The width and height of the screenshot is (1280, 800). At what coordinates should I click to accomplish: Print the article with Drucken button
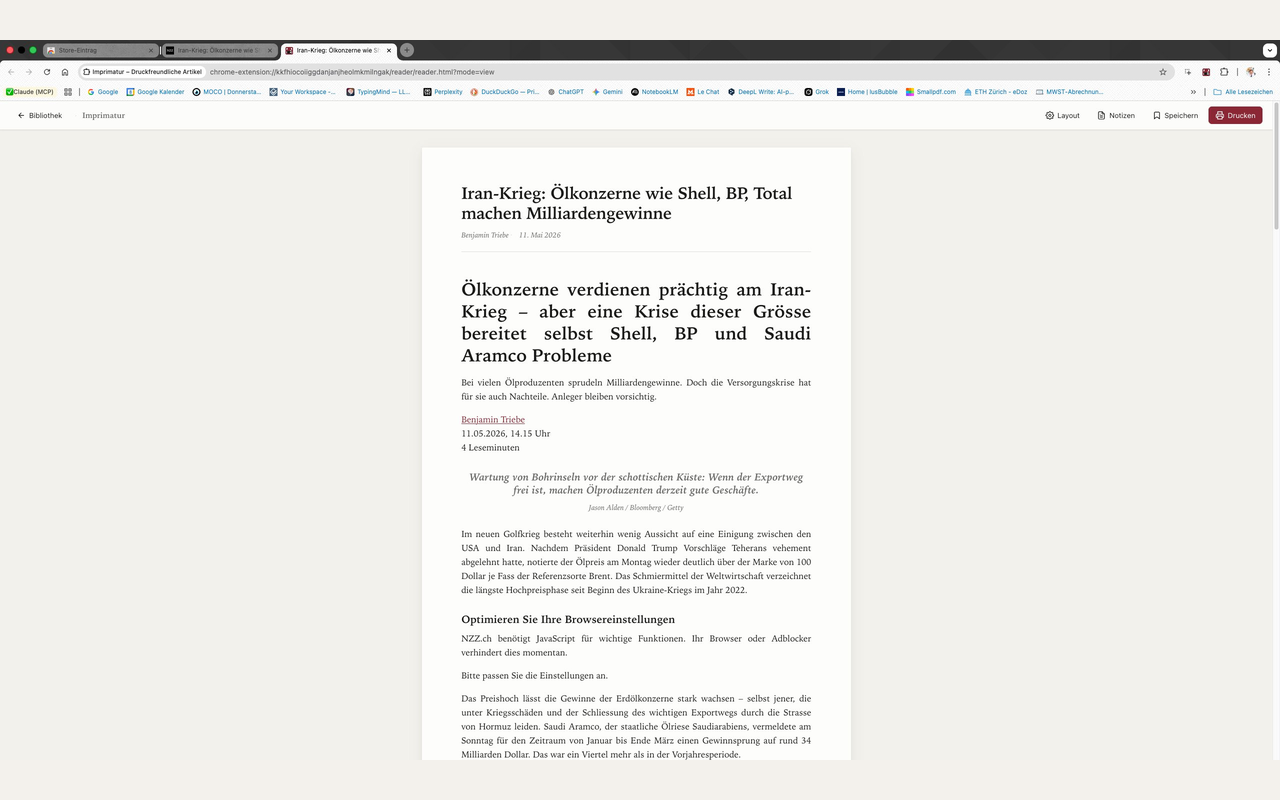pos(1235,115)
